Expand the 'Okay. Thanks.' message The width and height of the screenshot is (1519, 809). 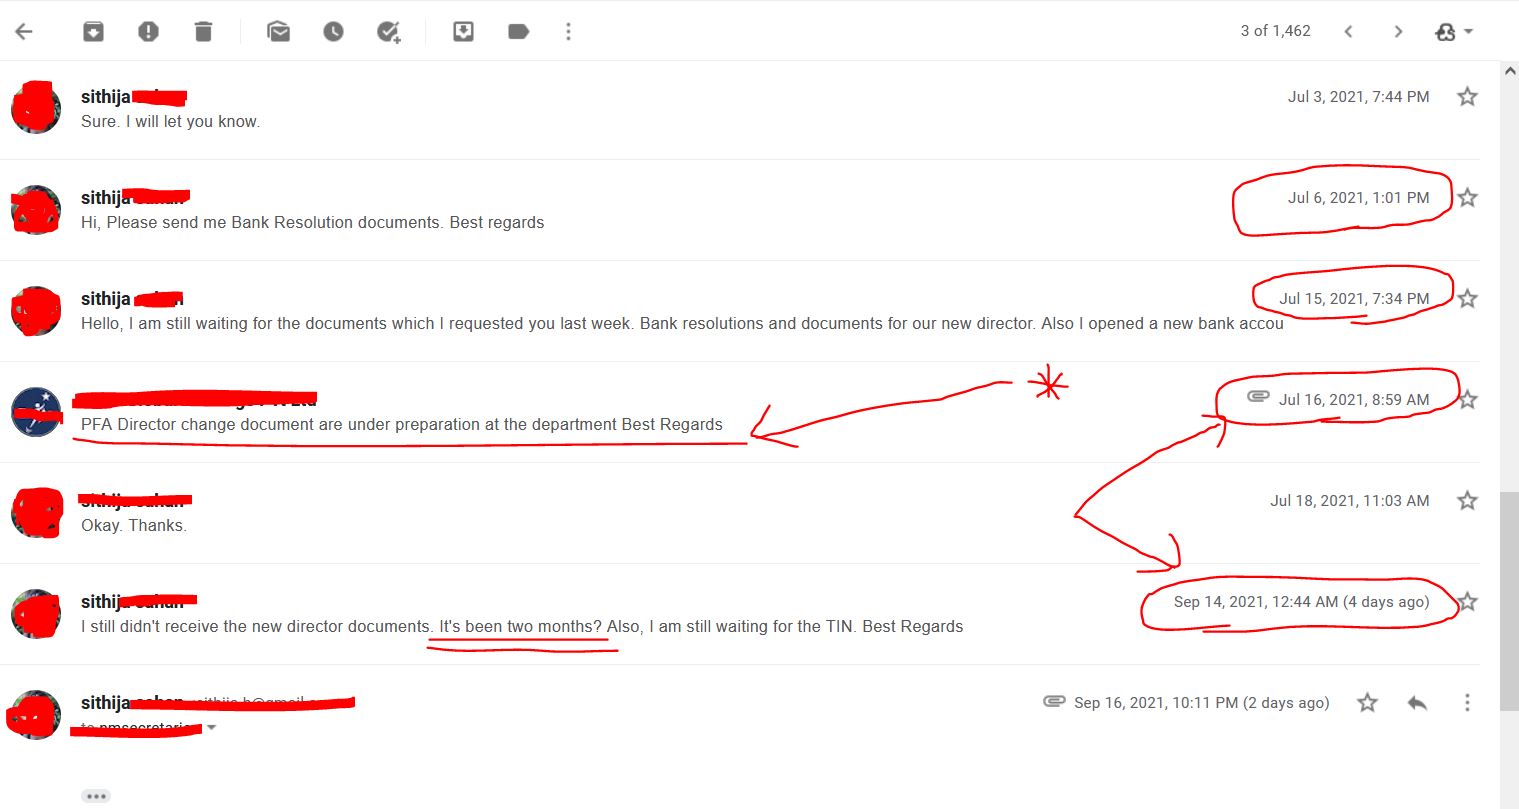(740, 512)
